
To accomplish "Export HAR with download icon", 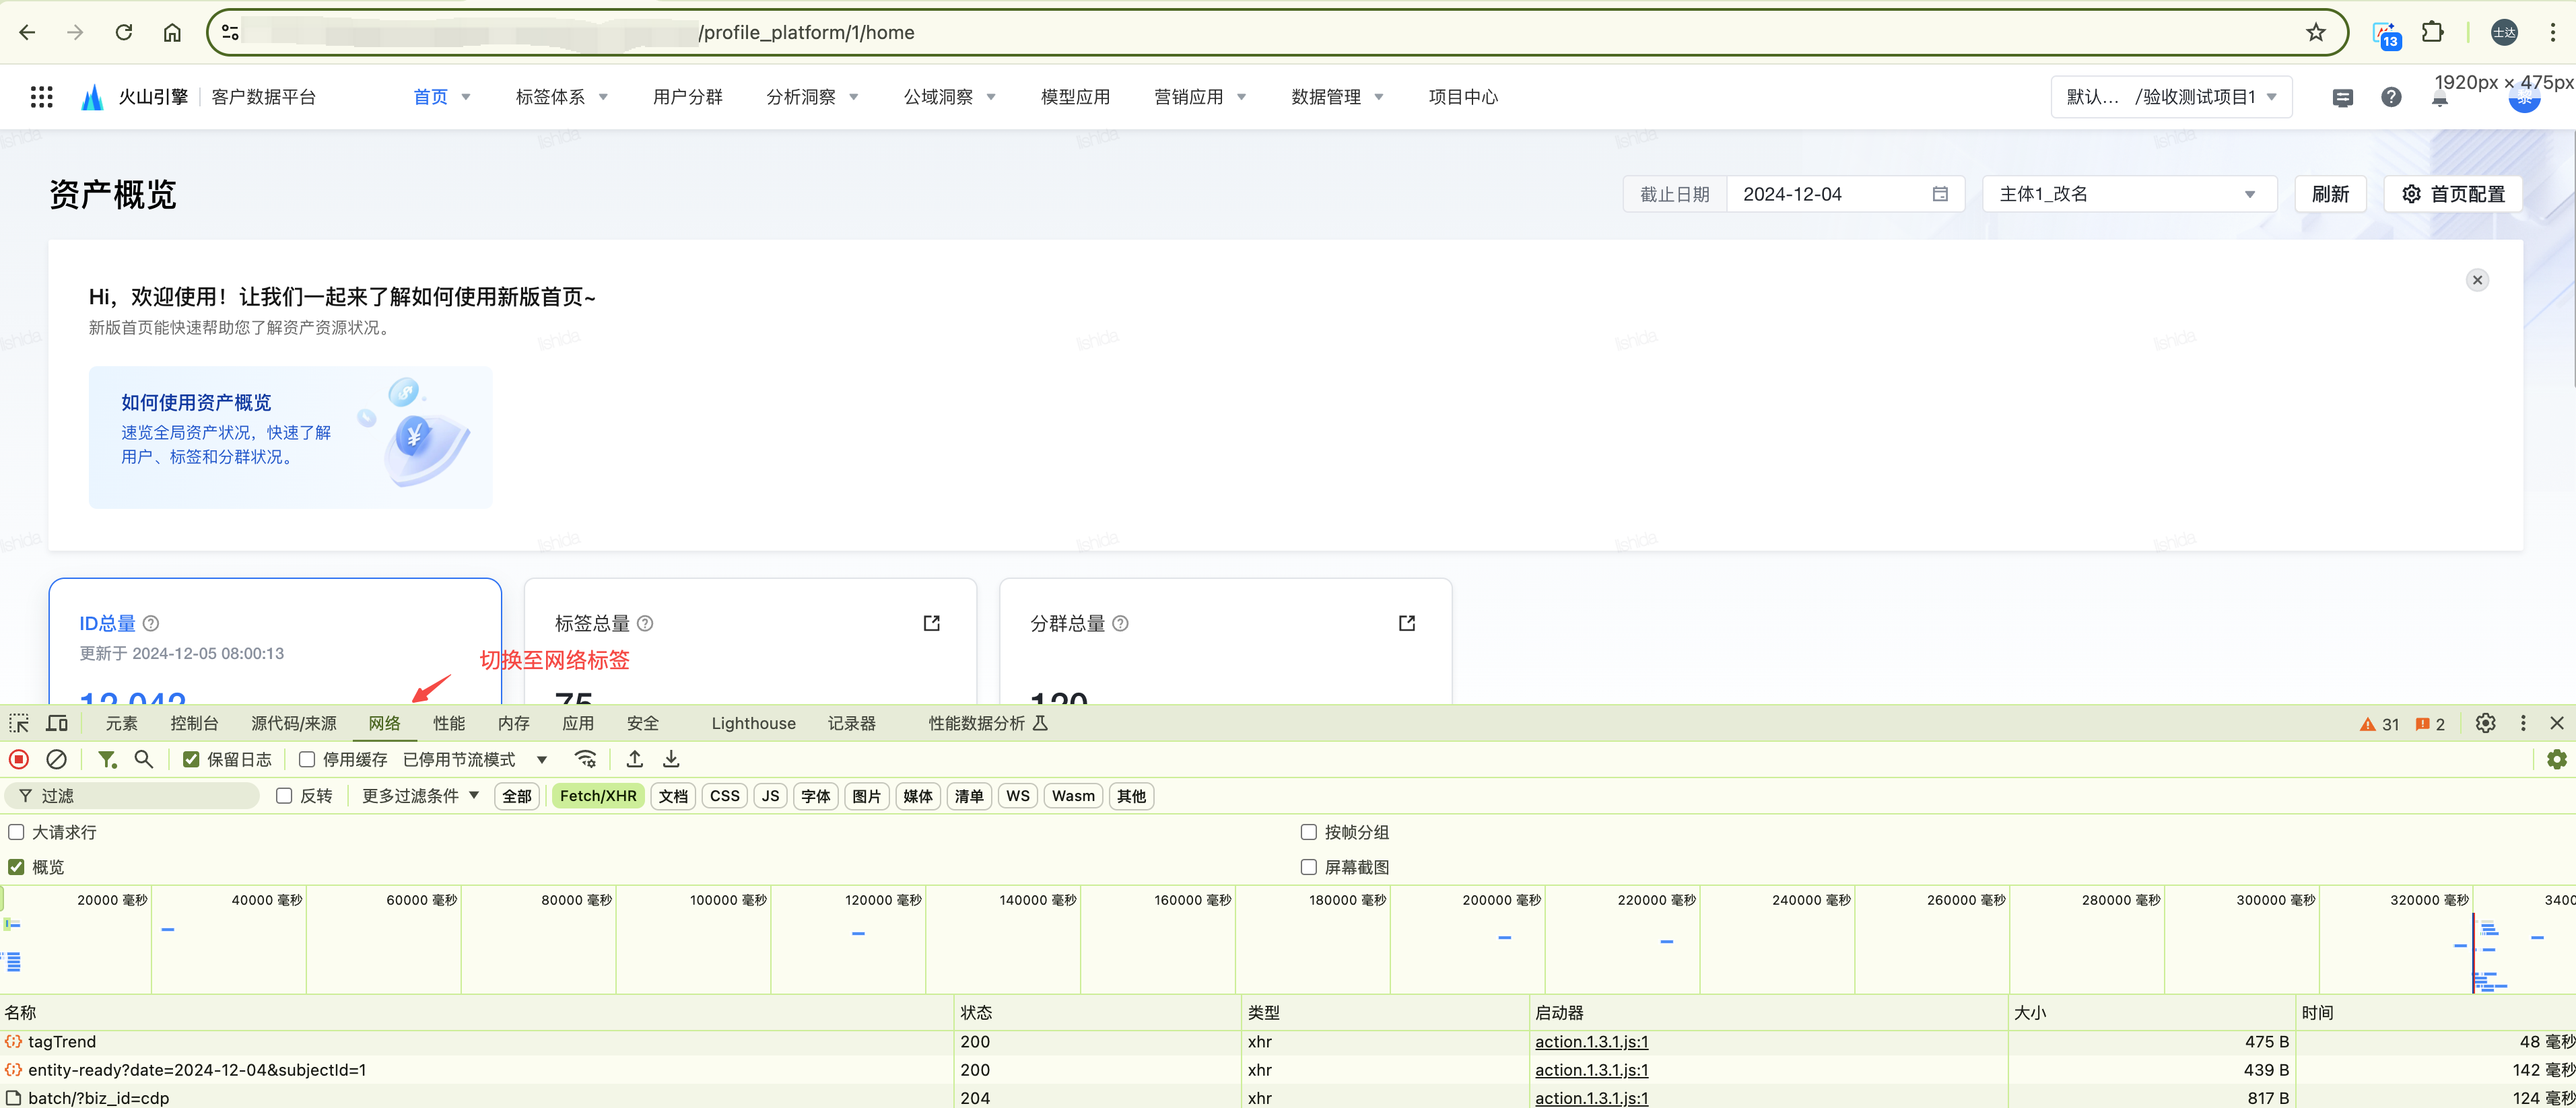I will pos(671,759).
